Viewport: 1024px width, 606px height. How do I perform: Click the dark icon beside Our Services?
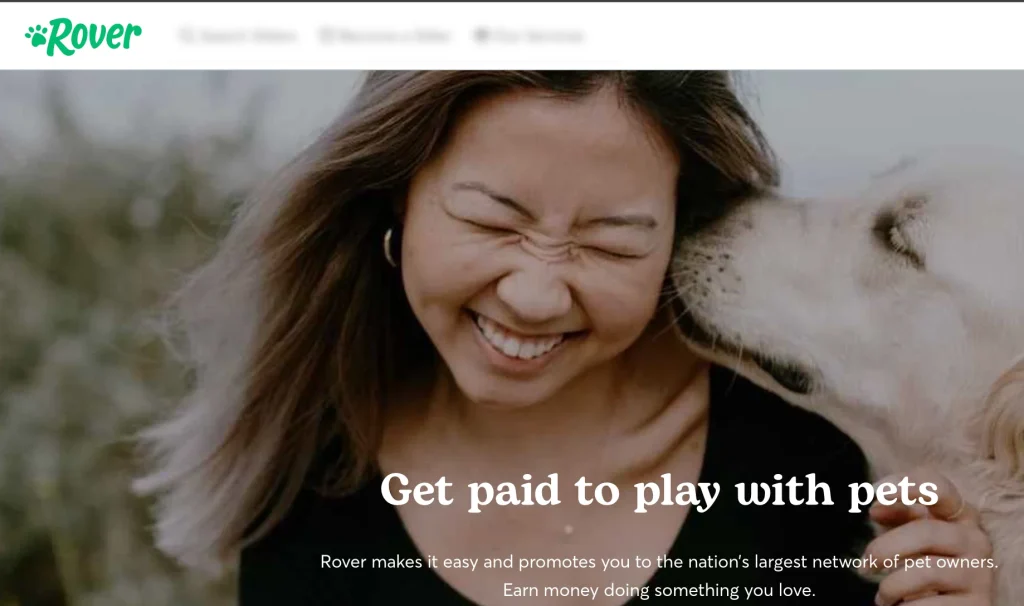click(481, 35)
